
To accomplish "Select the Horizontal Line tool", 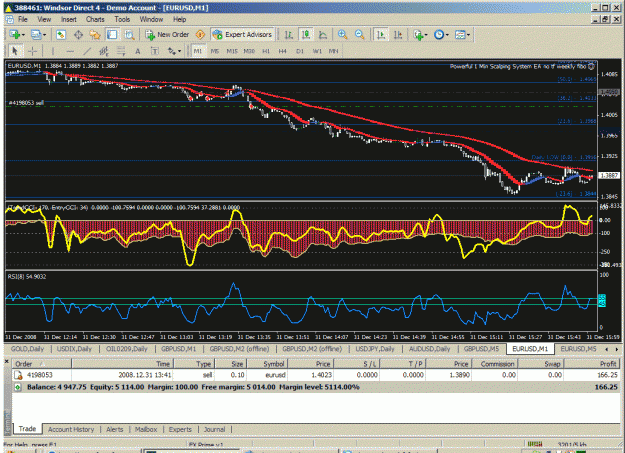I will click(70, 51).
